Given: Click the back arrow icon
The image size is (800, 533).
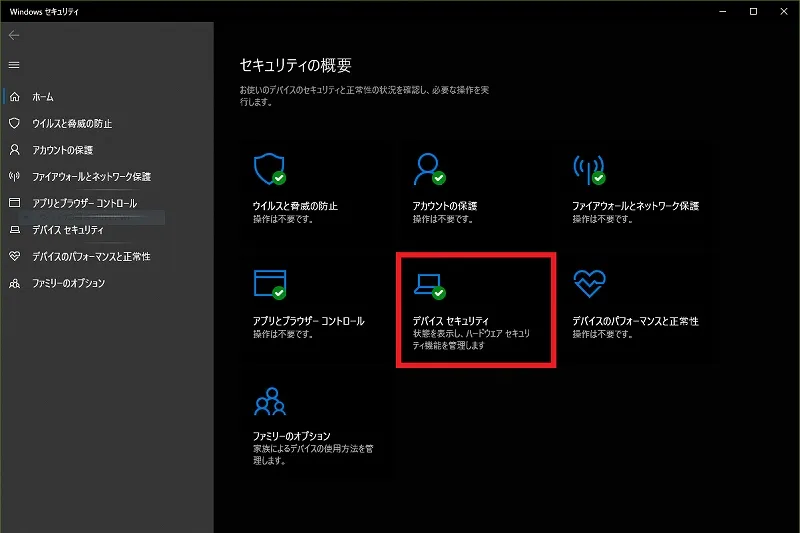Looking at the screenshot, I should (x=14, y=35).
